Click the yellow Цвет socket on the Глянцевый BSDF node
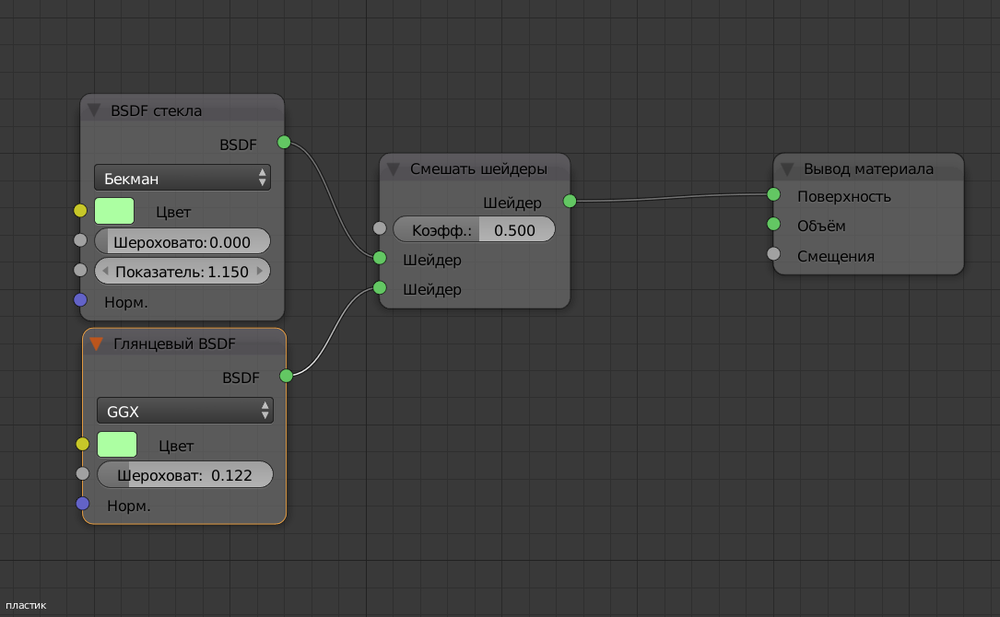The image size is (1000, 617). tap(83, 444)
